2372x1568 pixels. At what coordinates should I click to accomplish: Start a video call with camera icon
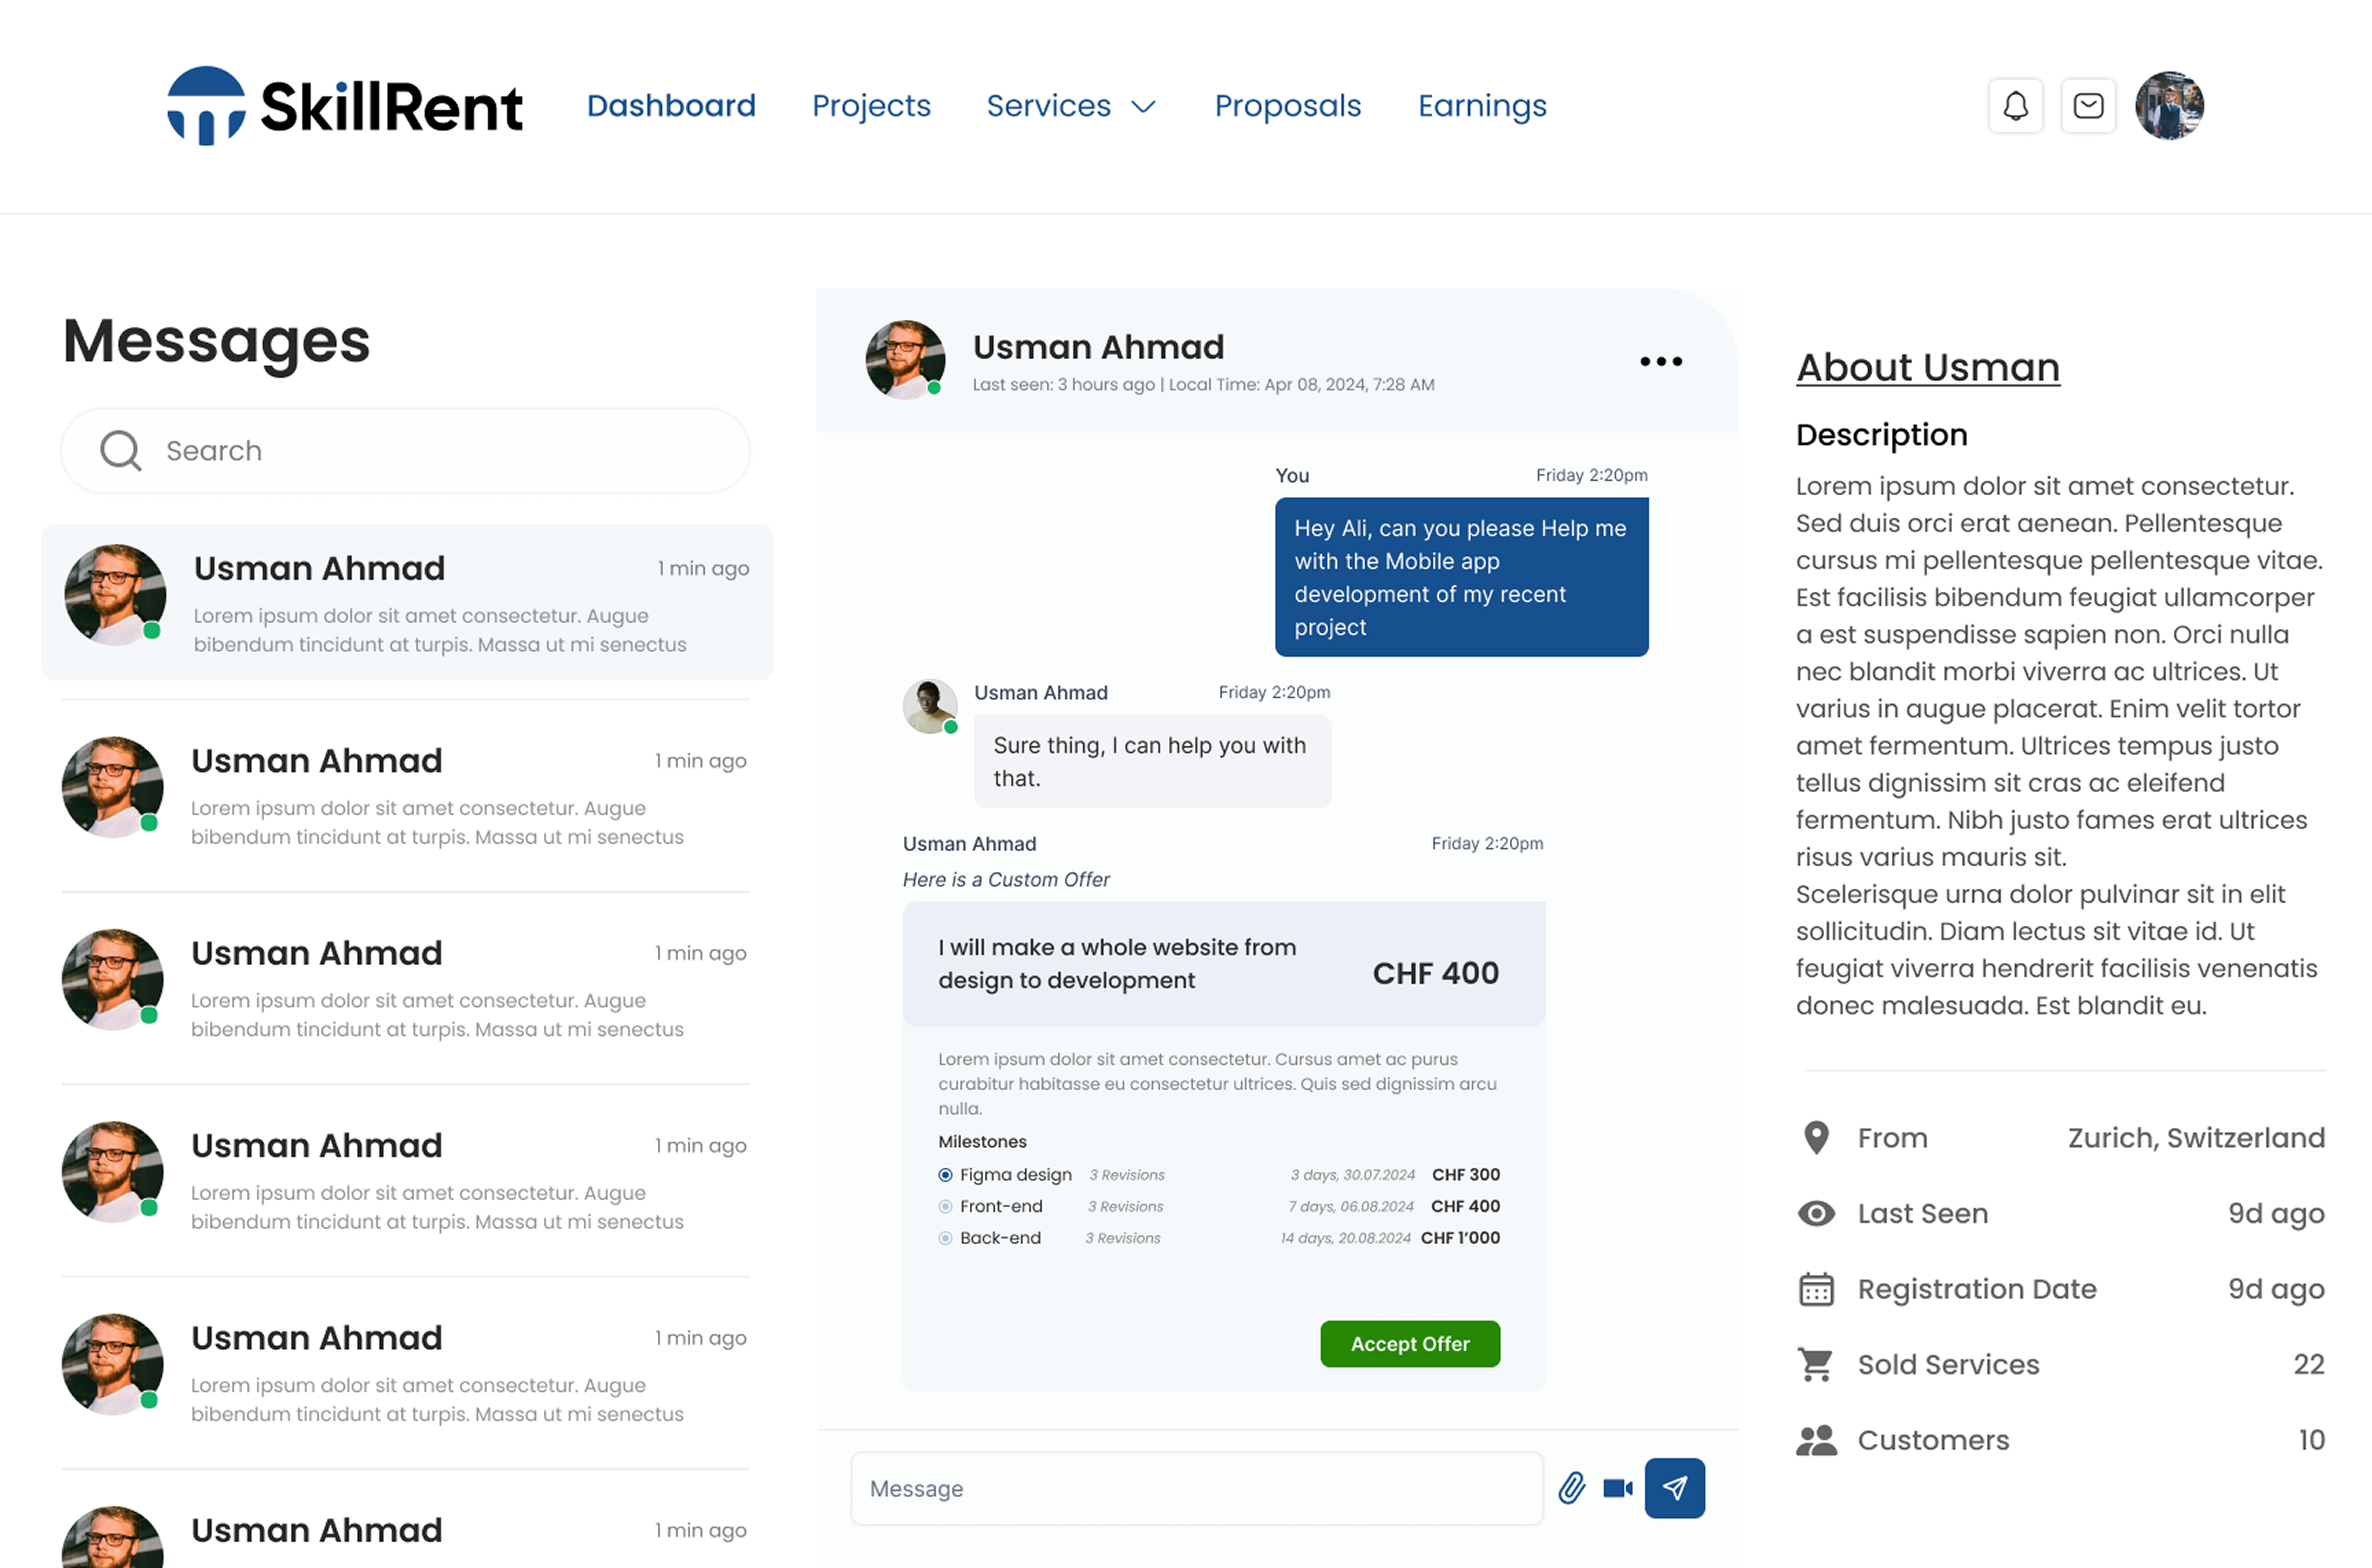1617,1488
